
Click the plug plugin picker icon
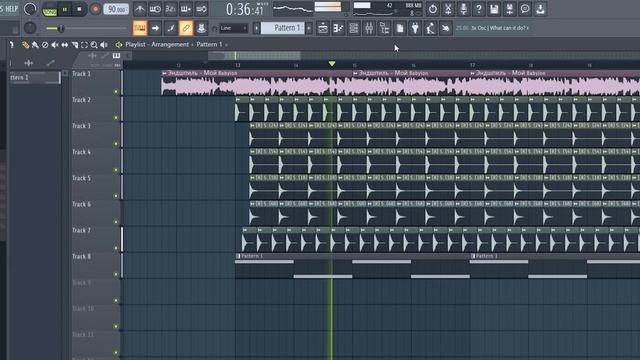pyautogui.click(x=415, y=28)
